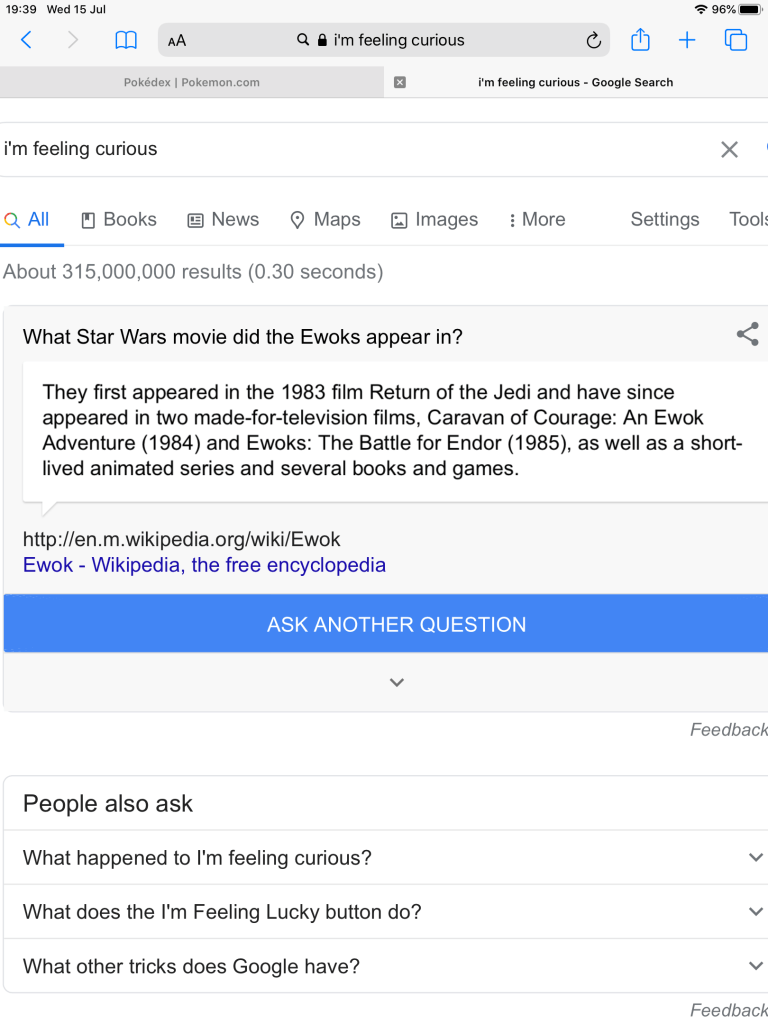Add a new tab with plus icon
The height and width of the screenshot is (1024, 768).
tap(687, 40)
